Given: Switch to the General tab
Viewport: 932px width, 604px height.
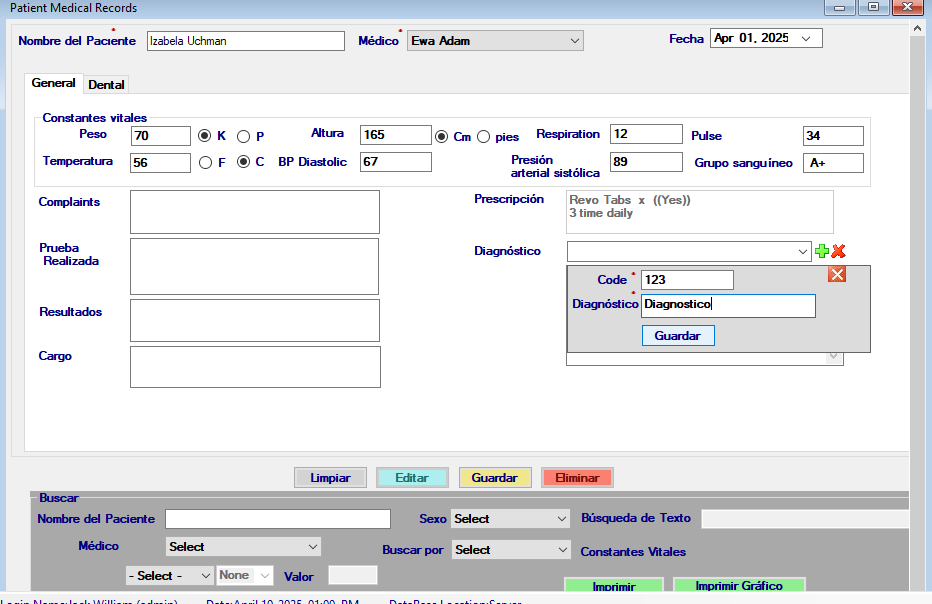Looking at the screenshot, I should tap(53, 84).
